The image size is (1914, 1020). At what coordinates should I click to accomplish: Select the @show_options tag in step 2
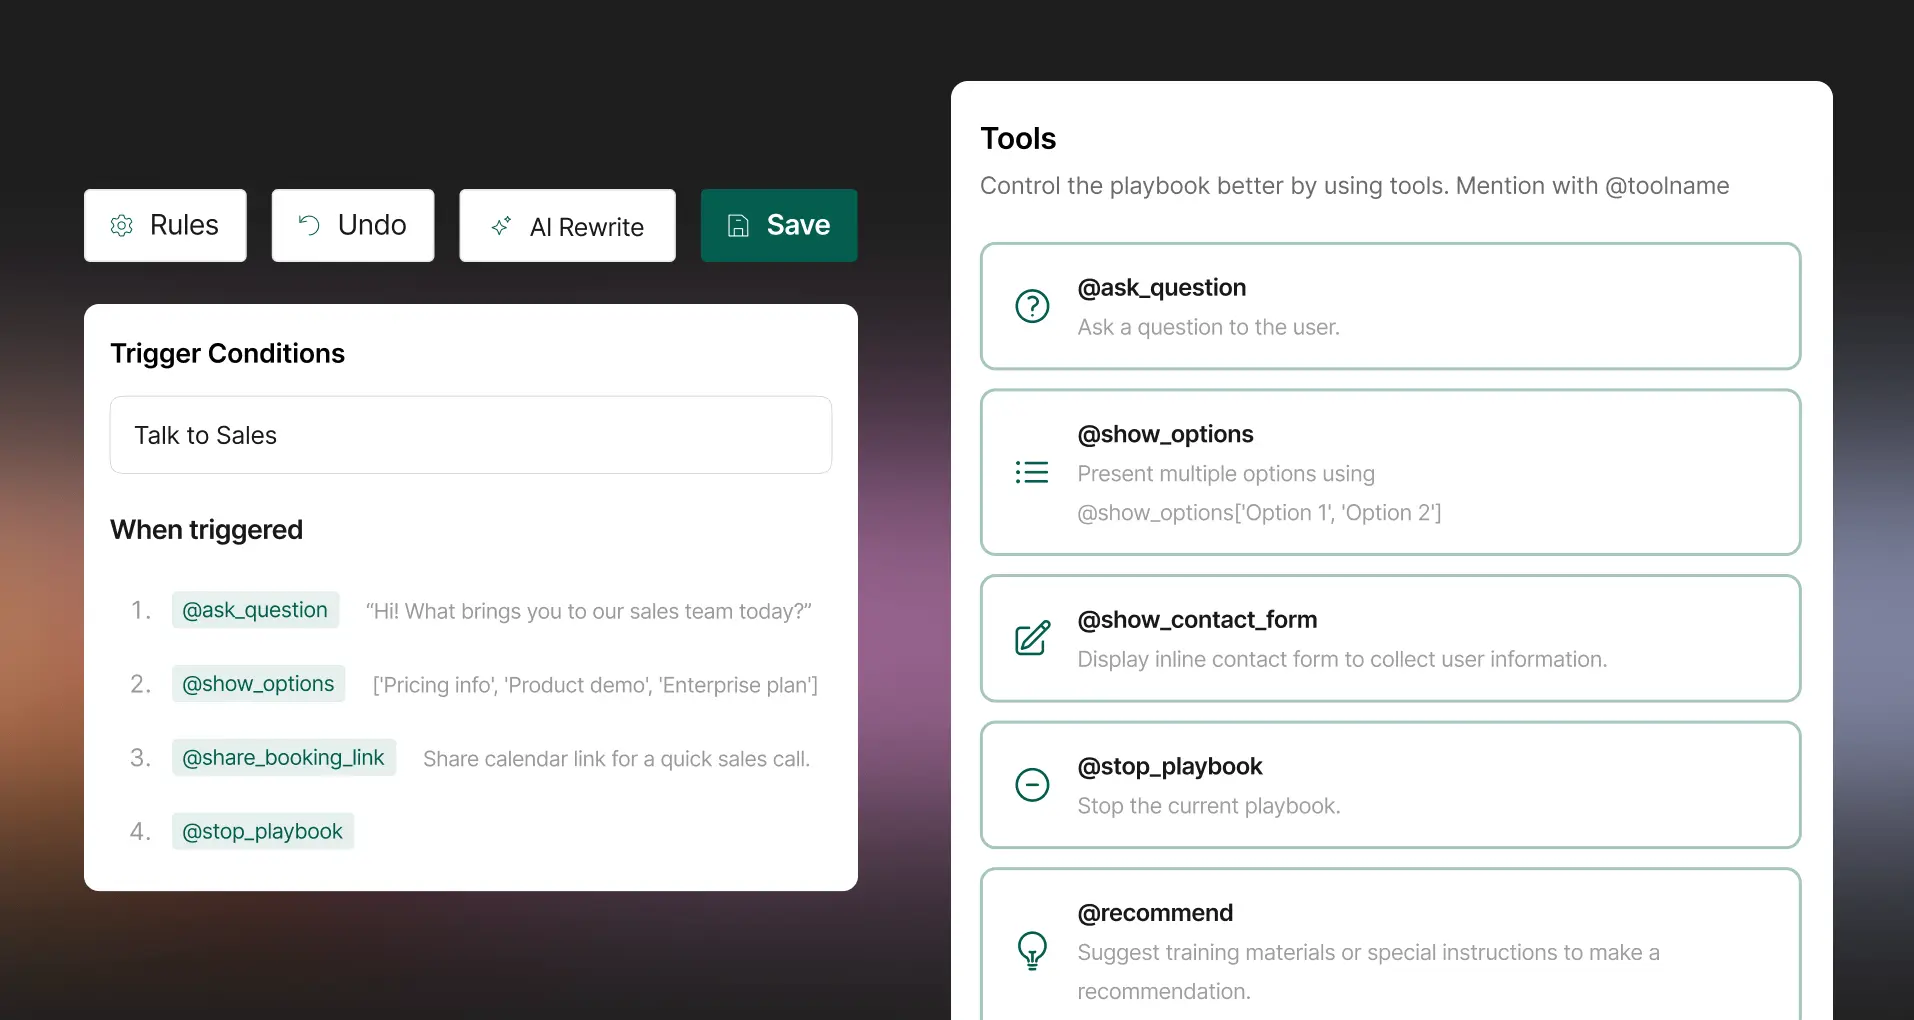point(258,684)
